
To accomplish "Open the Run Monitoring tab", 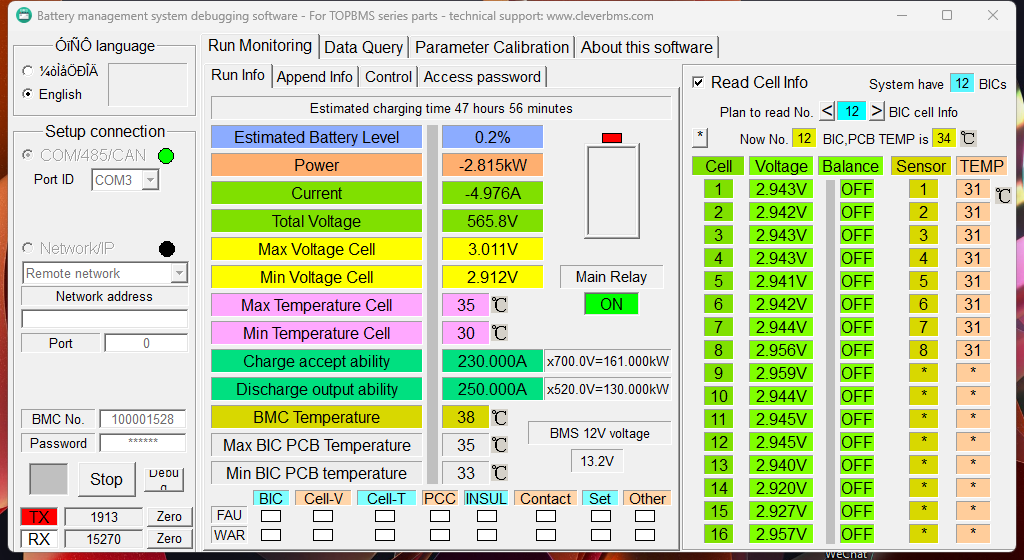I will click(x=260, y=46).
